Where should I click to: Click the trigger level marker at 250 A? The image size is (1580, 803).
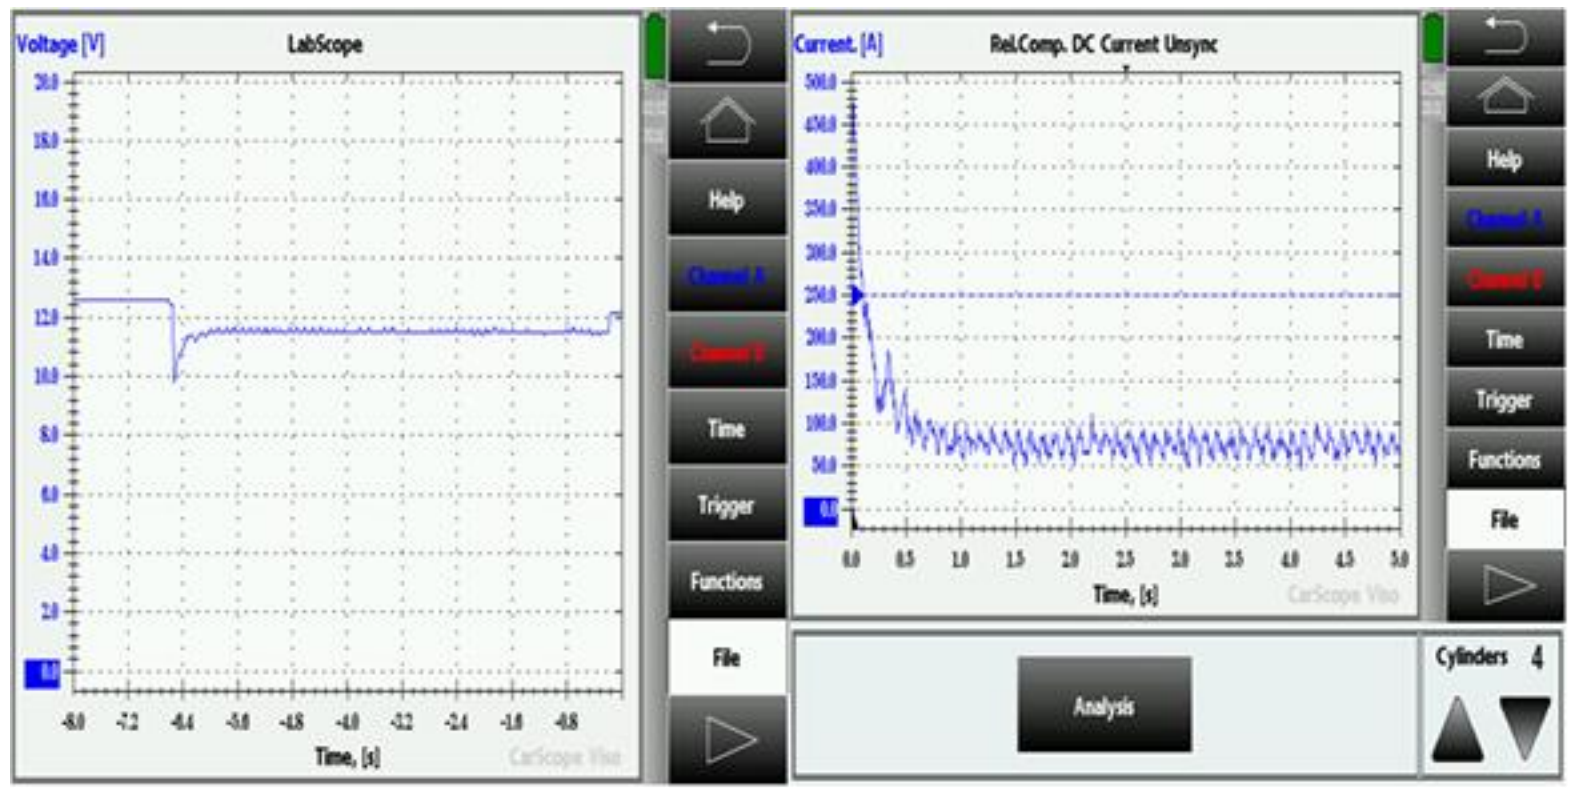(857, 294)
